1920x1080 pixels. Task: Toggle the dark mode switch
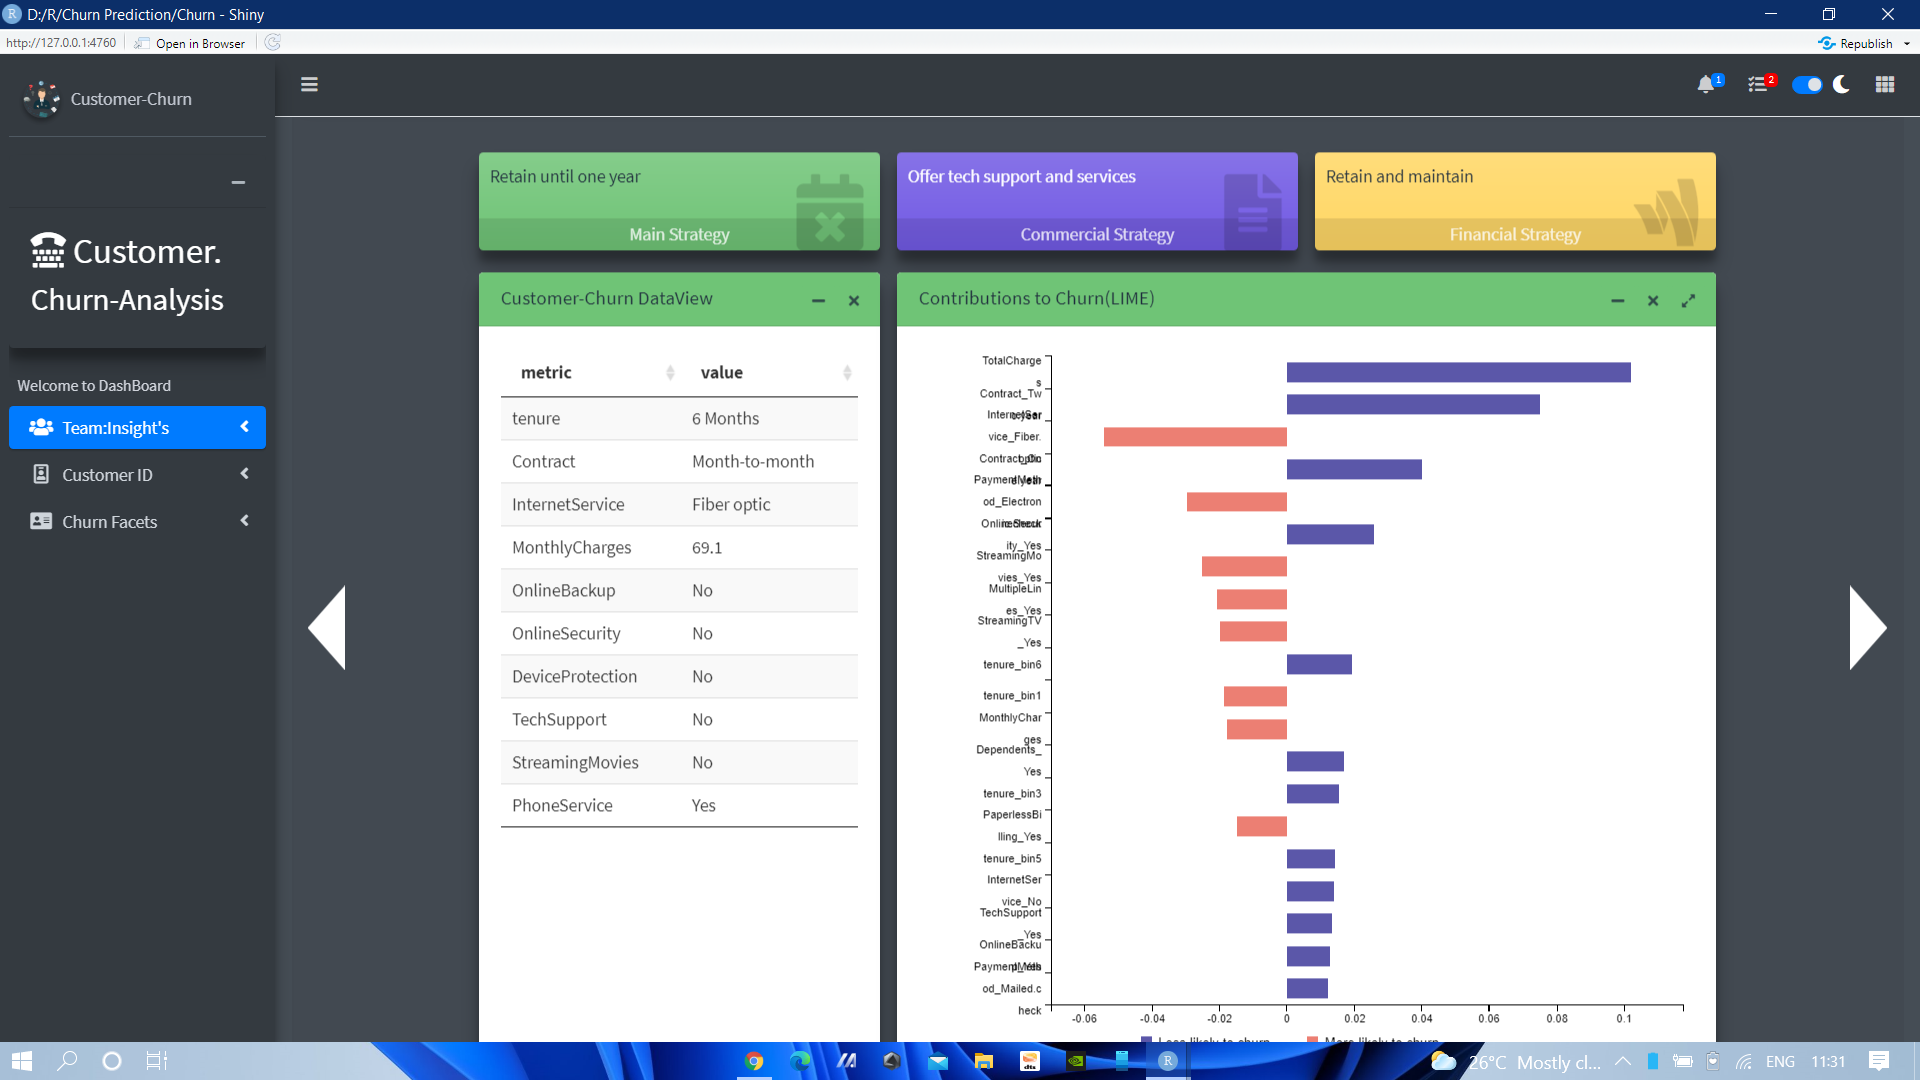(1807, 85)
